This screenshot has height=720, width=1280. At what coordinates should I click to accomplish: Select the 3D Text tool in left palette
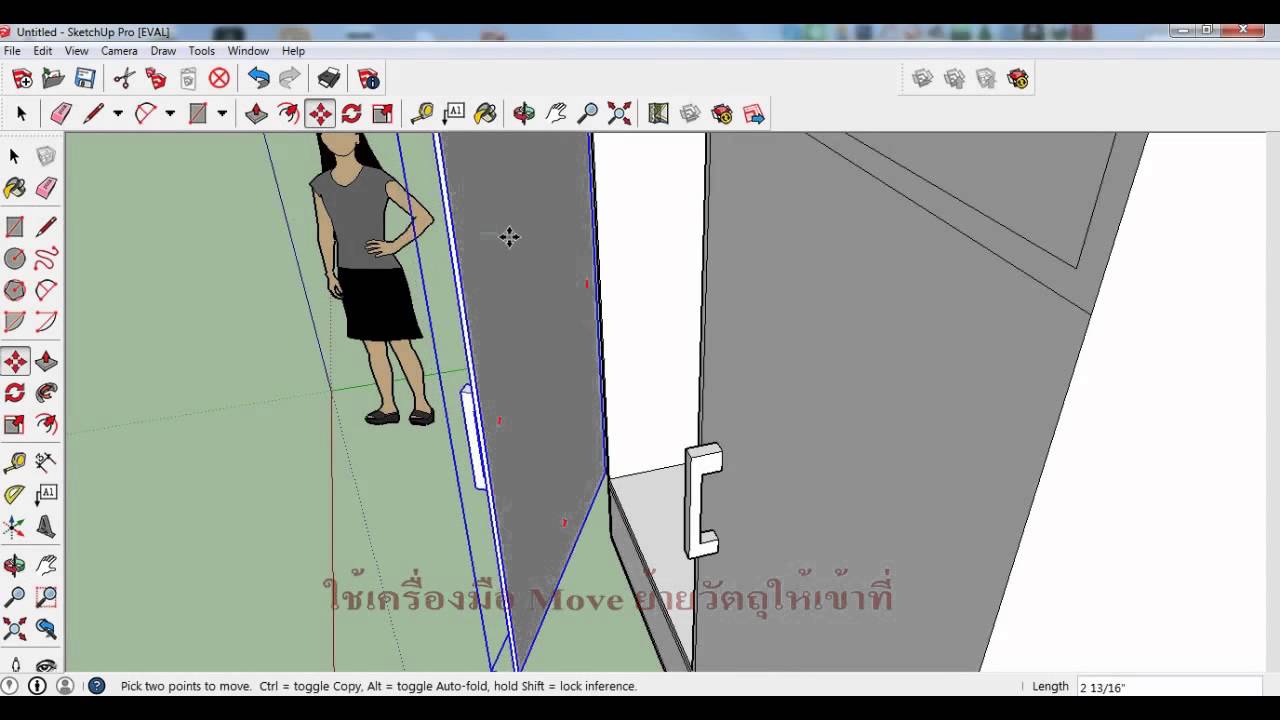coord(46,526)
